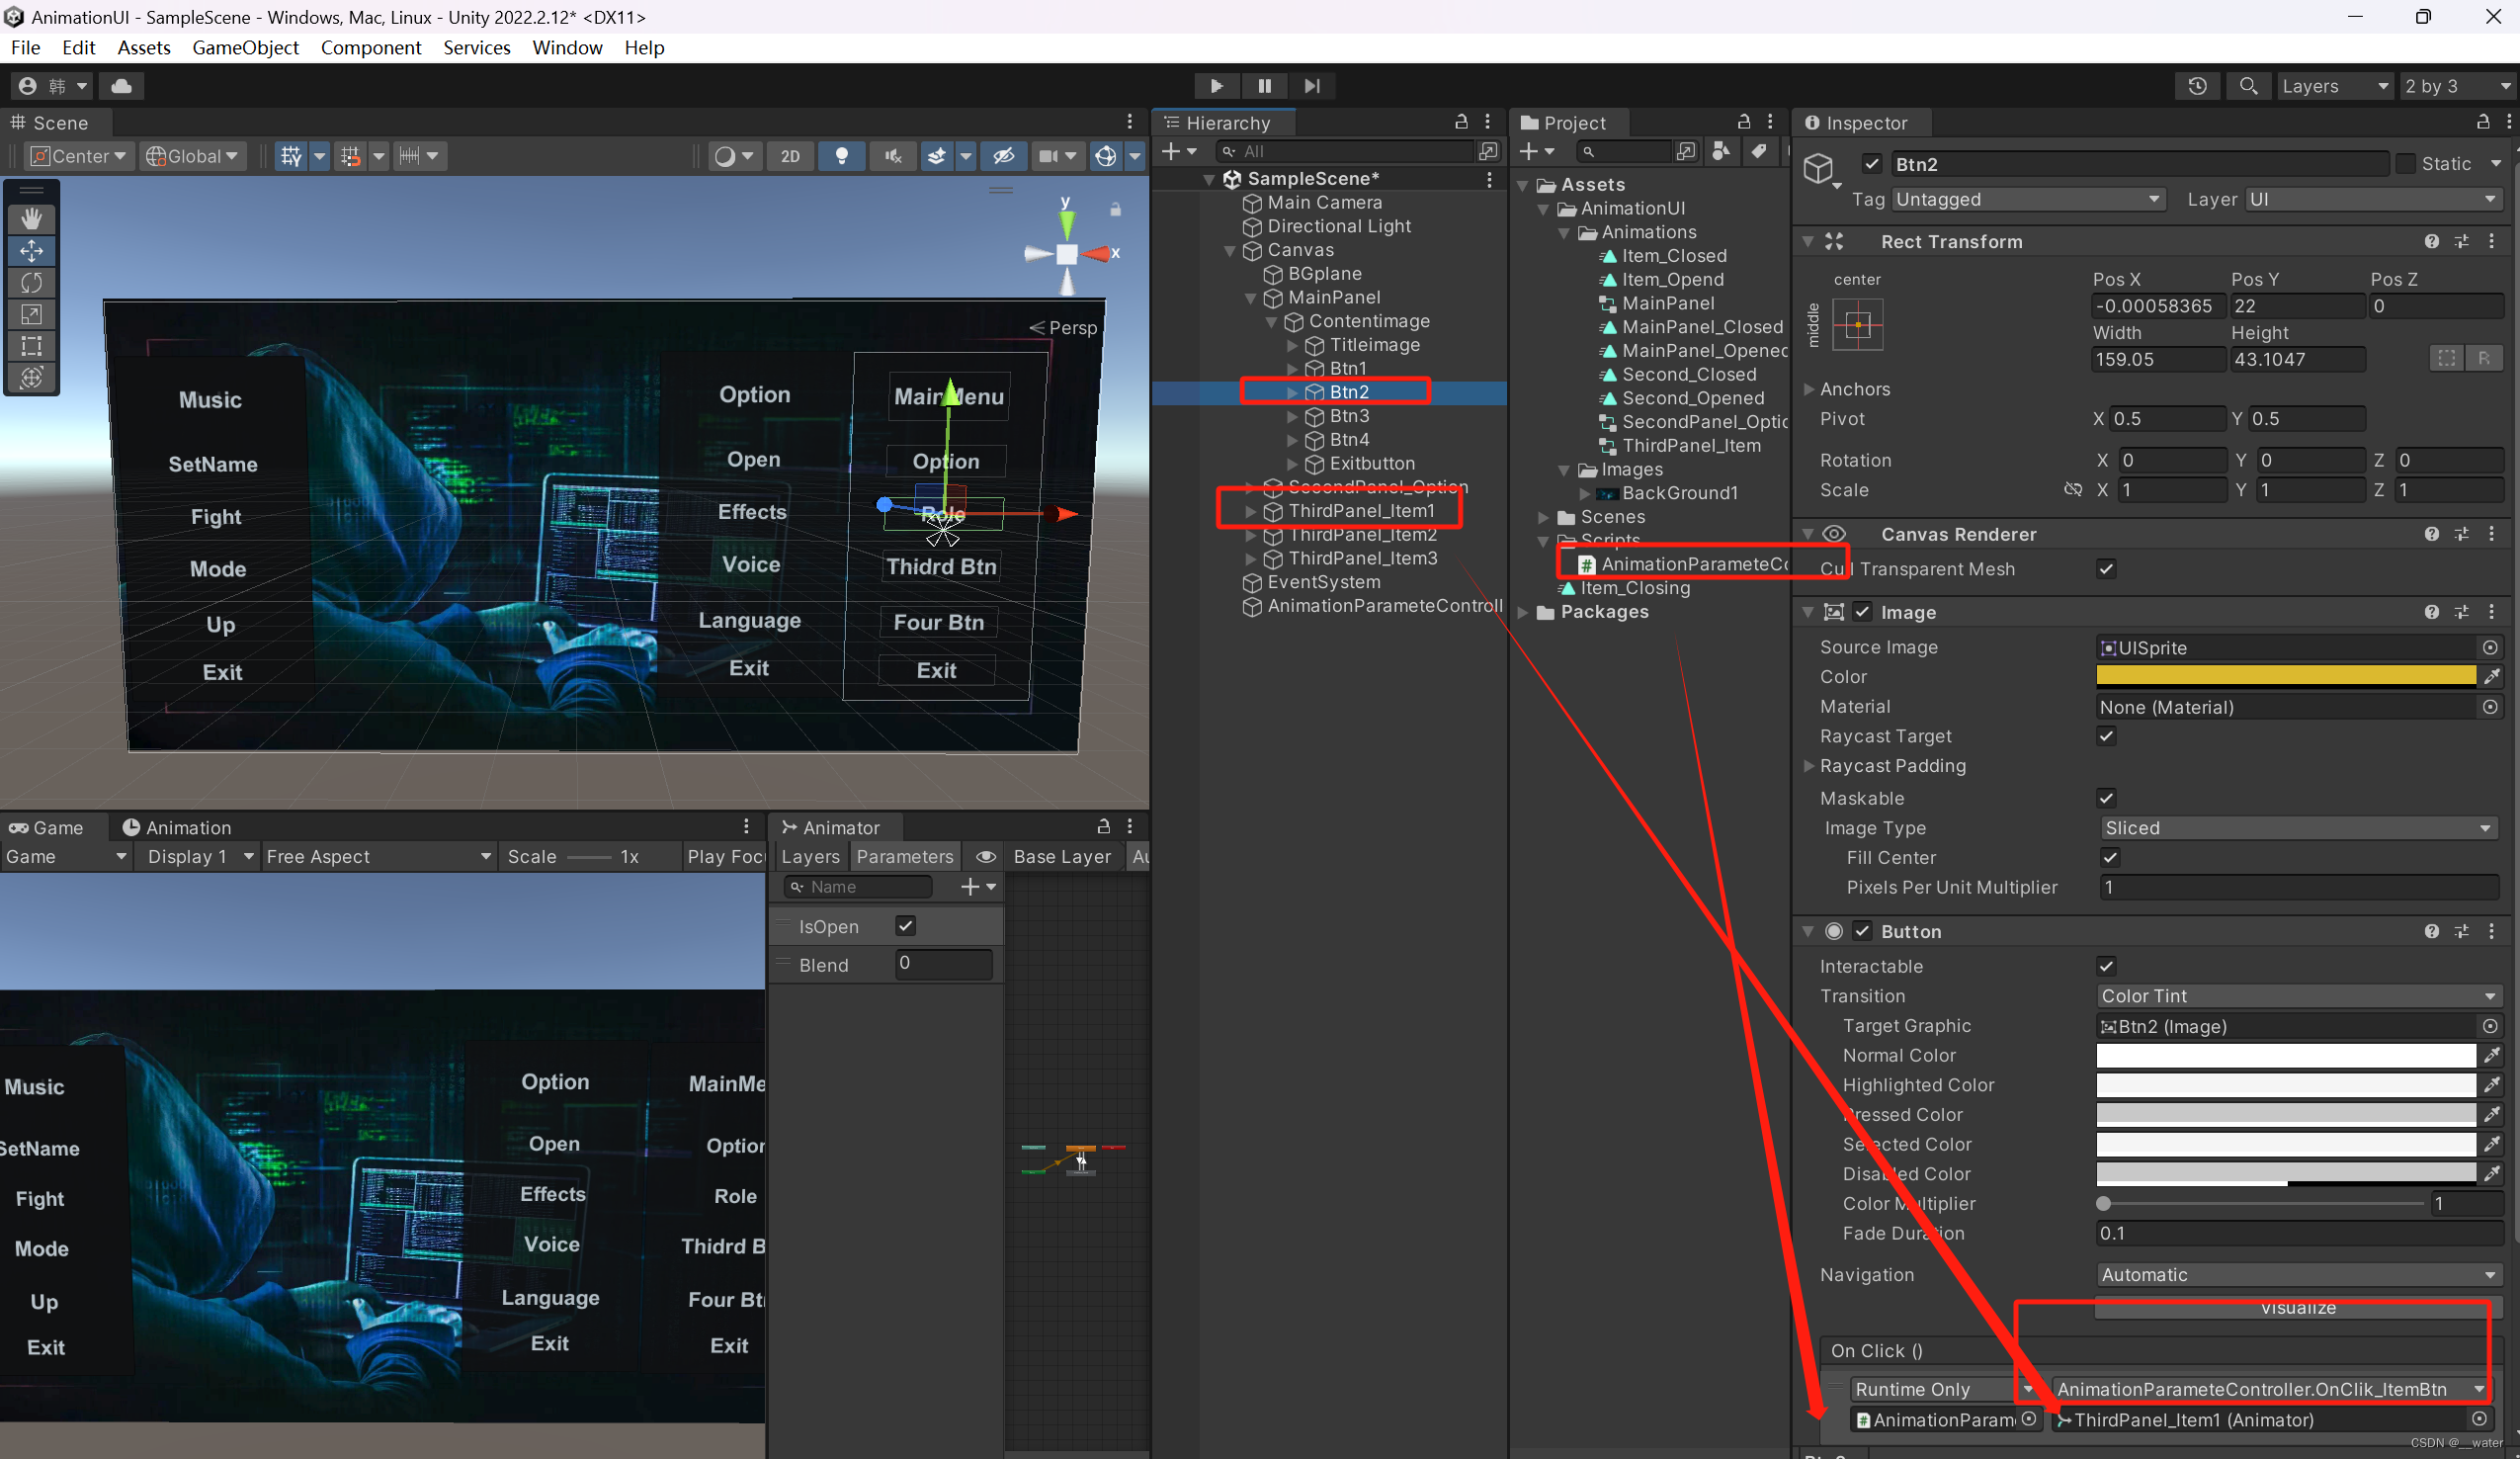Expand the Exitbutton tree node
Viewport: 2520px width, 1459px height.
point(1292,464)
